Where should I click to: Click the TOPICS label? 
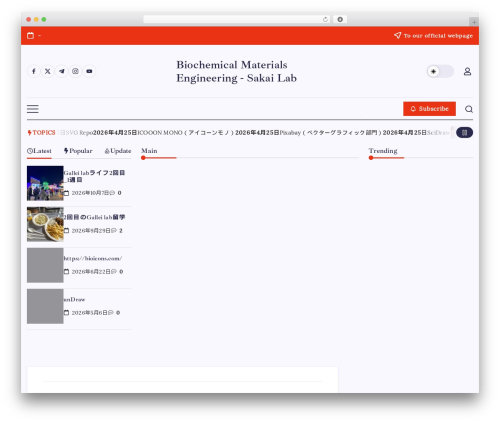[41, 133]
